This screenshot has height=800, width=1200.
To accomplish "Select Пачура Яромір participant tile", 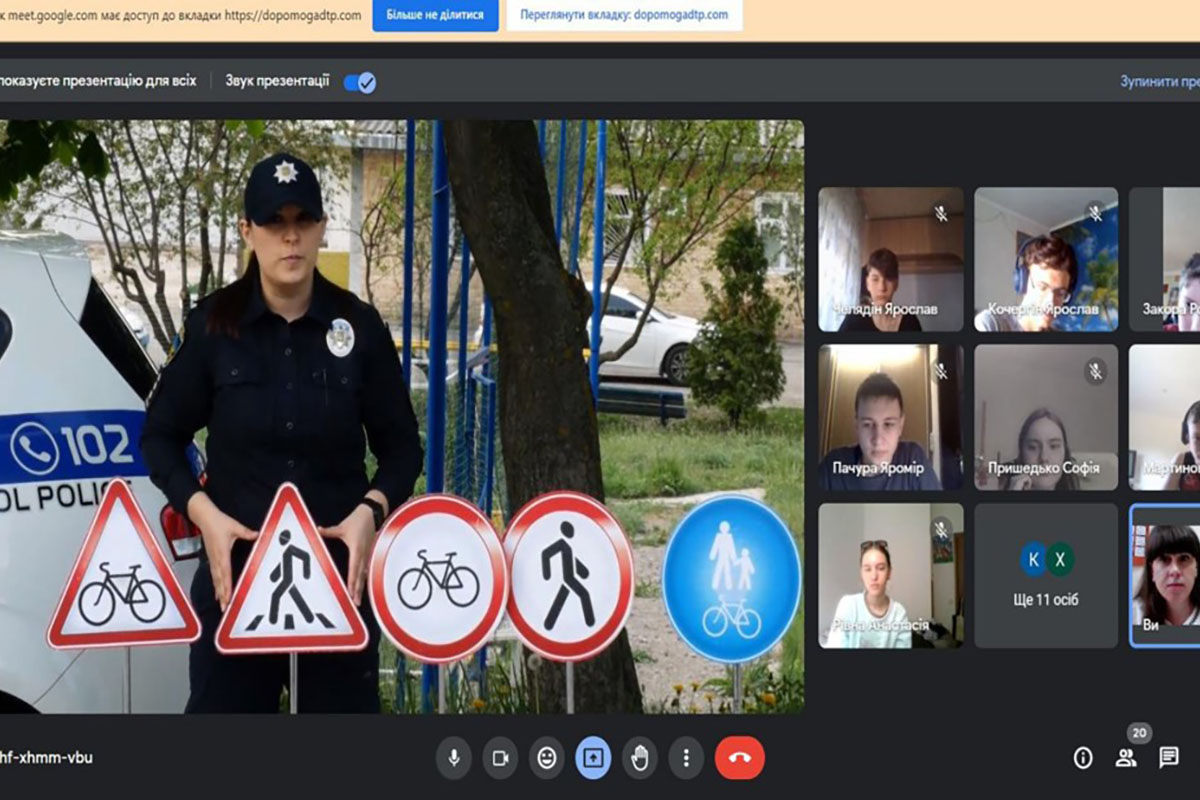I will [x=891, y=417].
